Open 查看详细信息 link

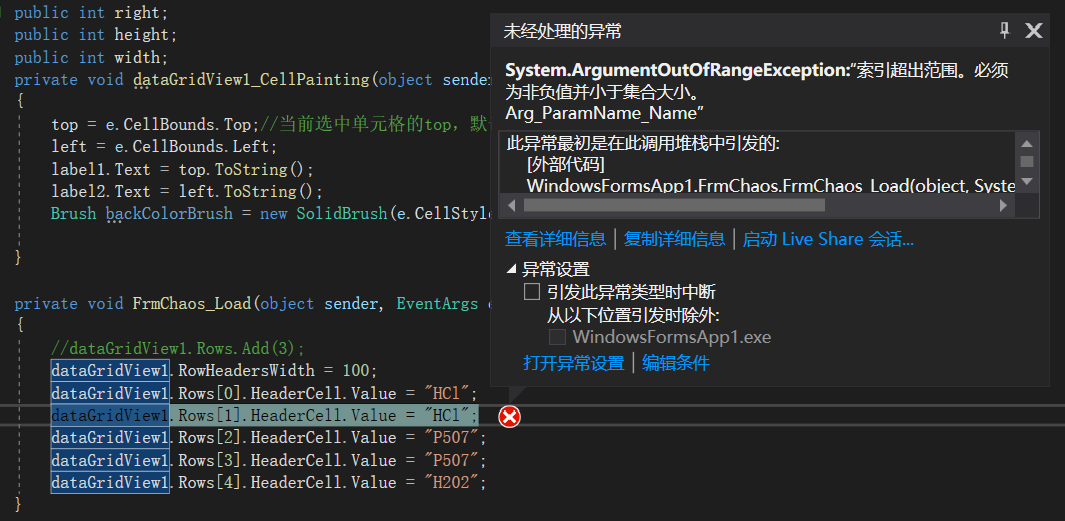(555, 238)
